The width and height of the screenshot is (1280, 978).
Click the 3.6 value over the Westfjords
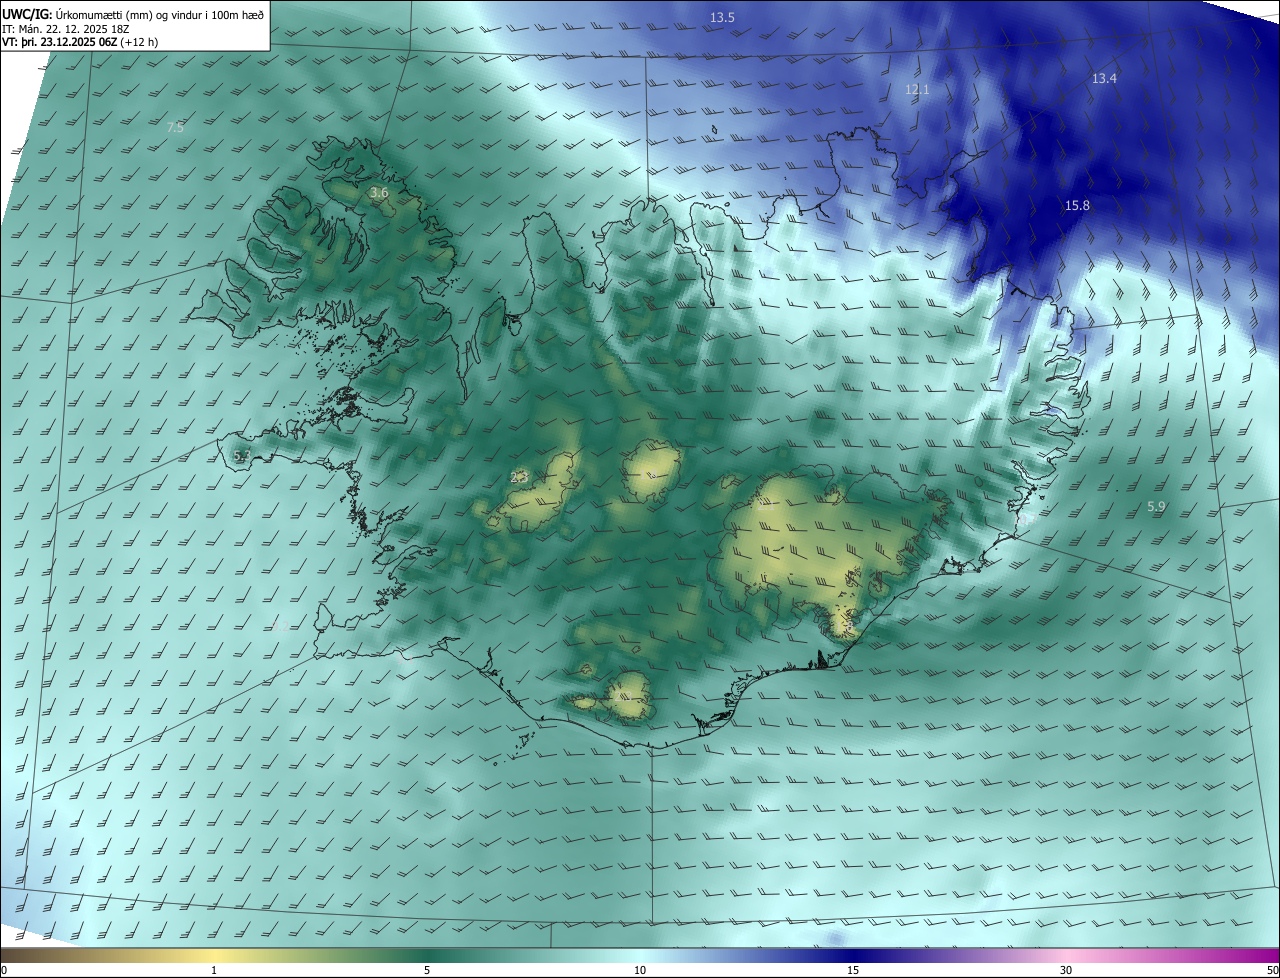tap(379, 193)
